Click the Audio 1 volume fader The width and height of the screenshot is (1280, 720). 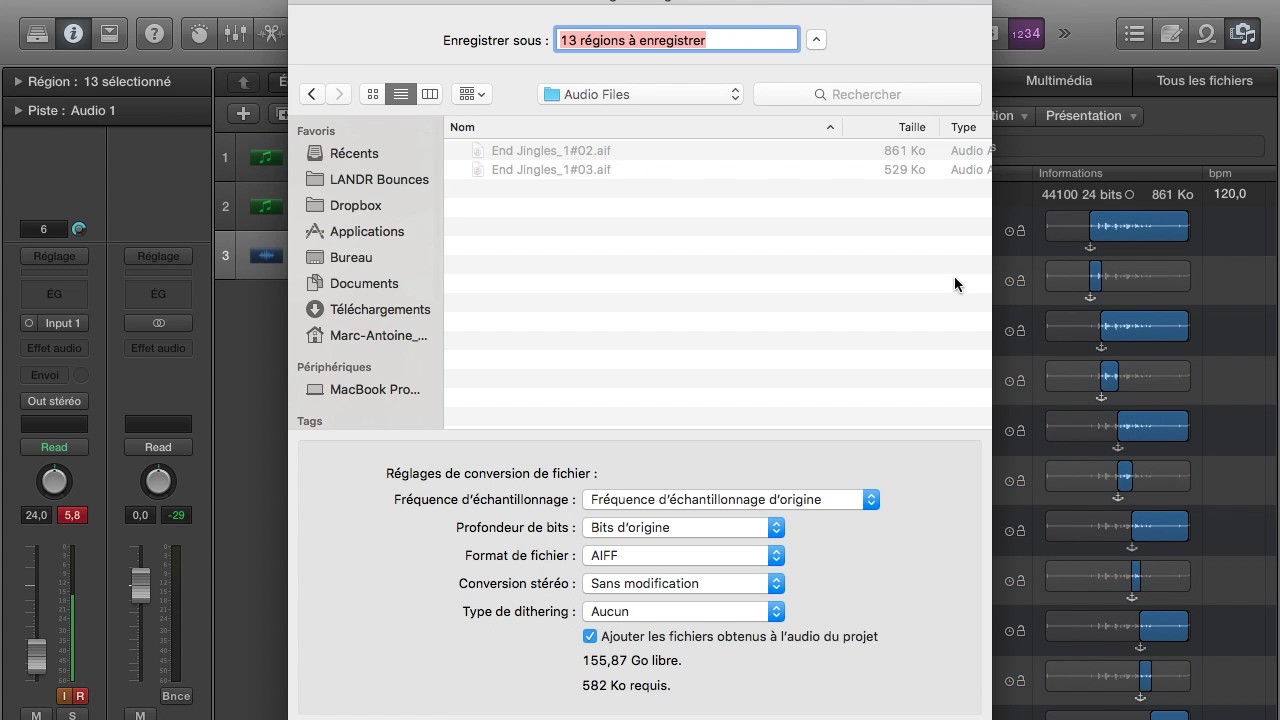(36, 656)
